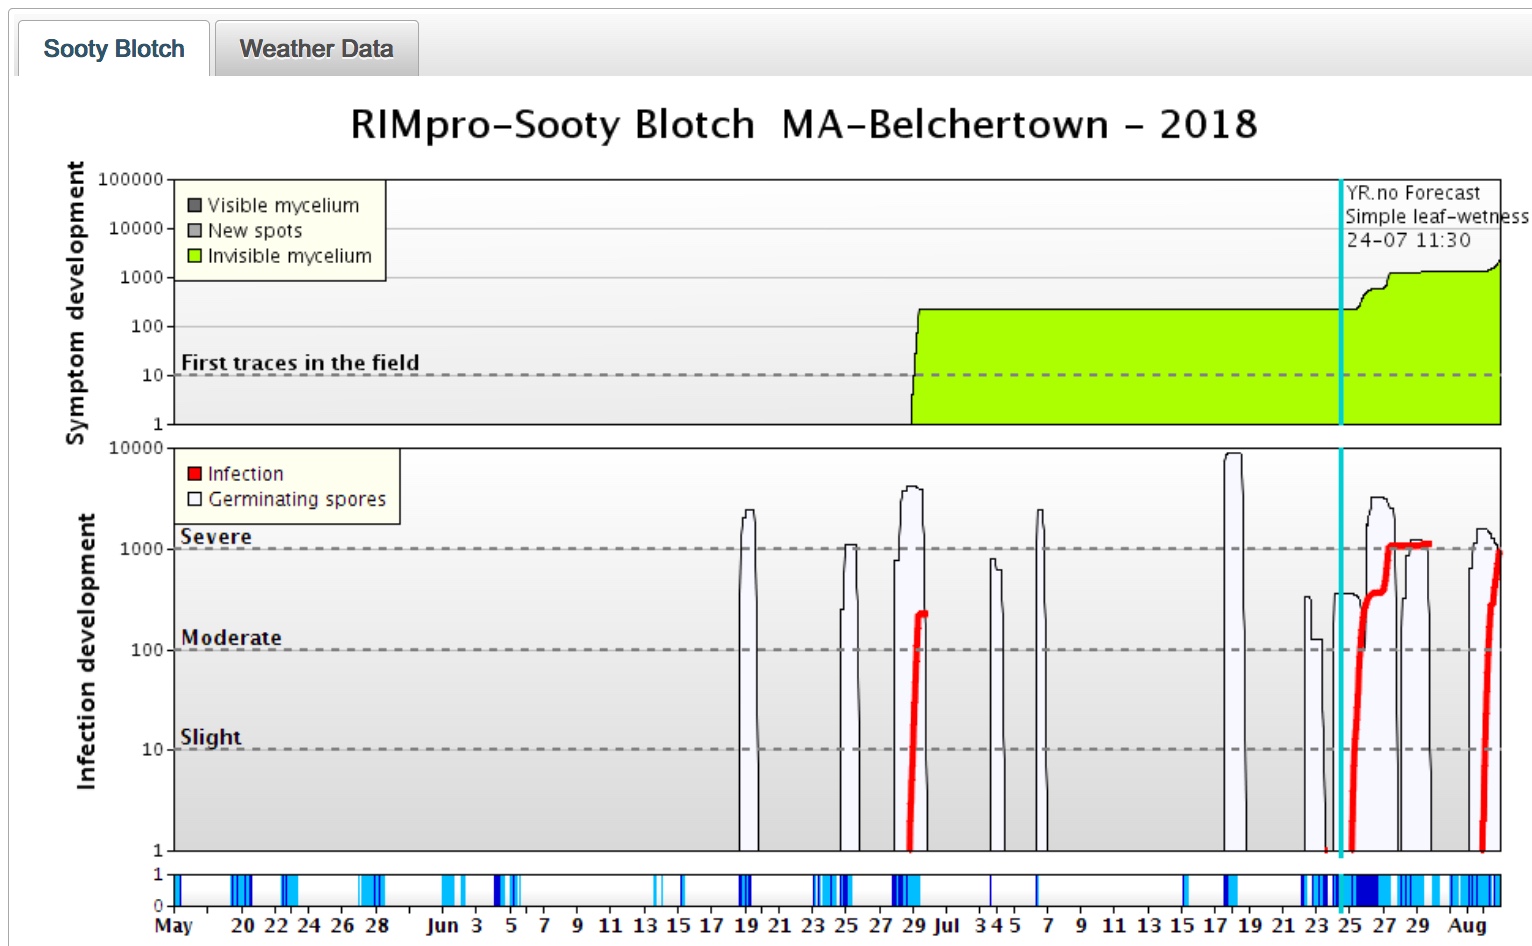The height and width of the screenshot is (946, 1532).
Task: Click the 'Simple leaf-wetness' annotation text
Action: [1437, 217]
